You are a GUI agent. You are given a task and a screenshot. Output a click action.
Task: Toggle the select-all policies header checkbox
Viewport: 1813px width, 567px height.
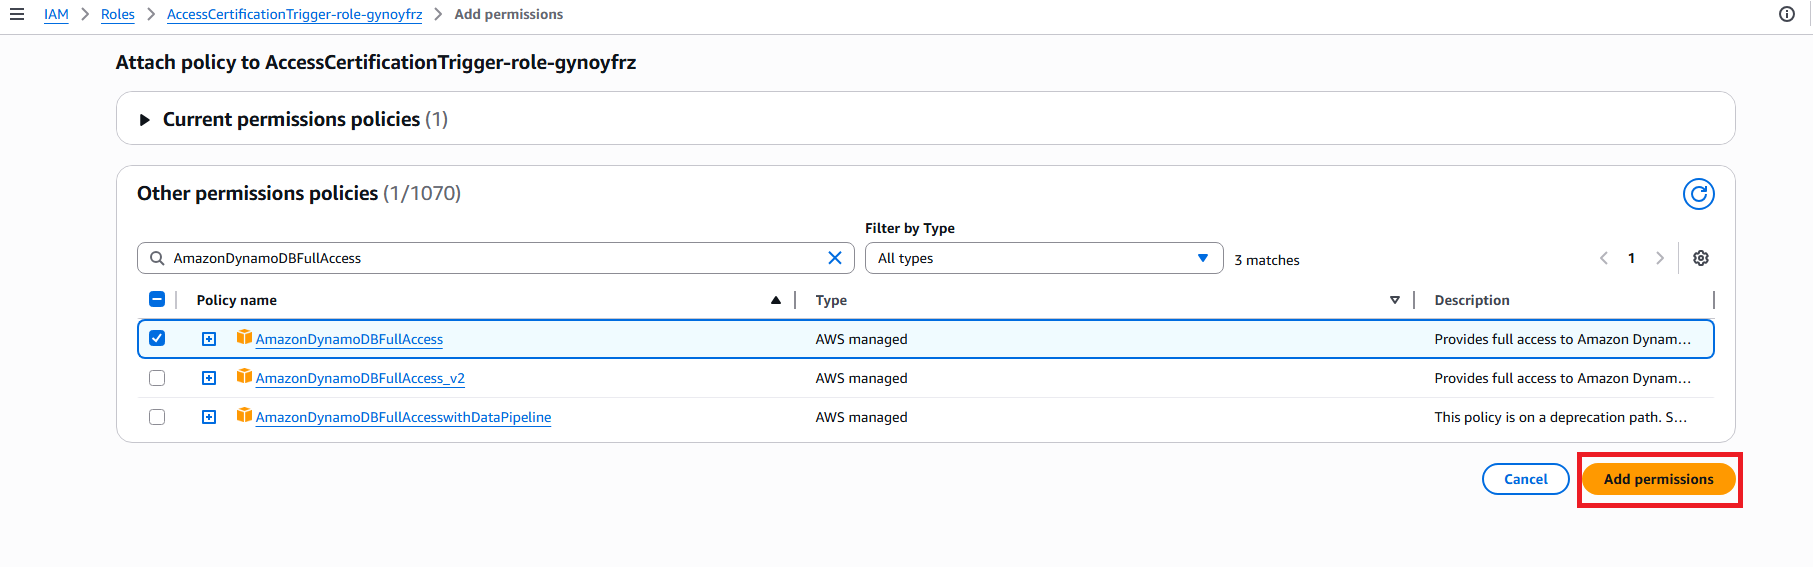click(157, 299)
